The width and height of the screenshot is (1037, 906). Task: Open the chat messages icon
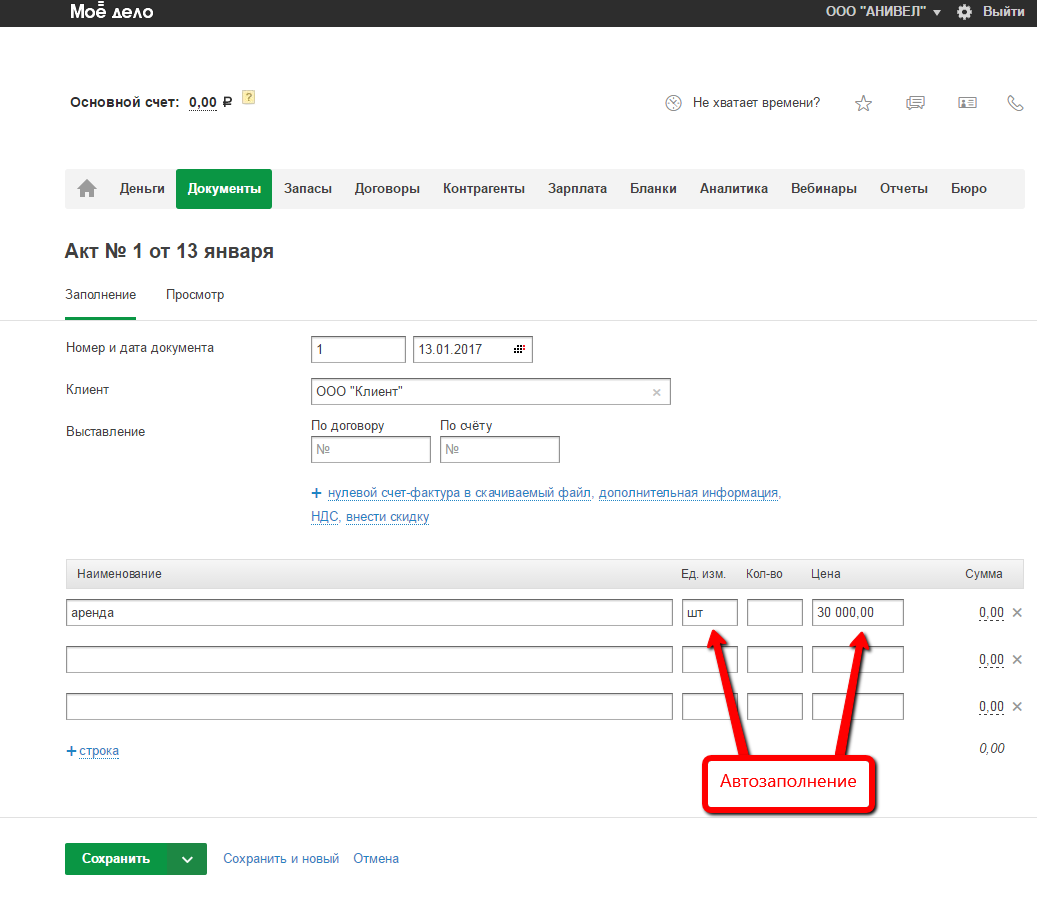point(915,103)
